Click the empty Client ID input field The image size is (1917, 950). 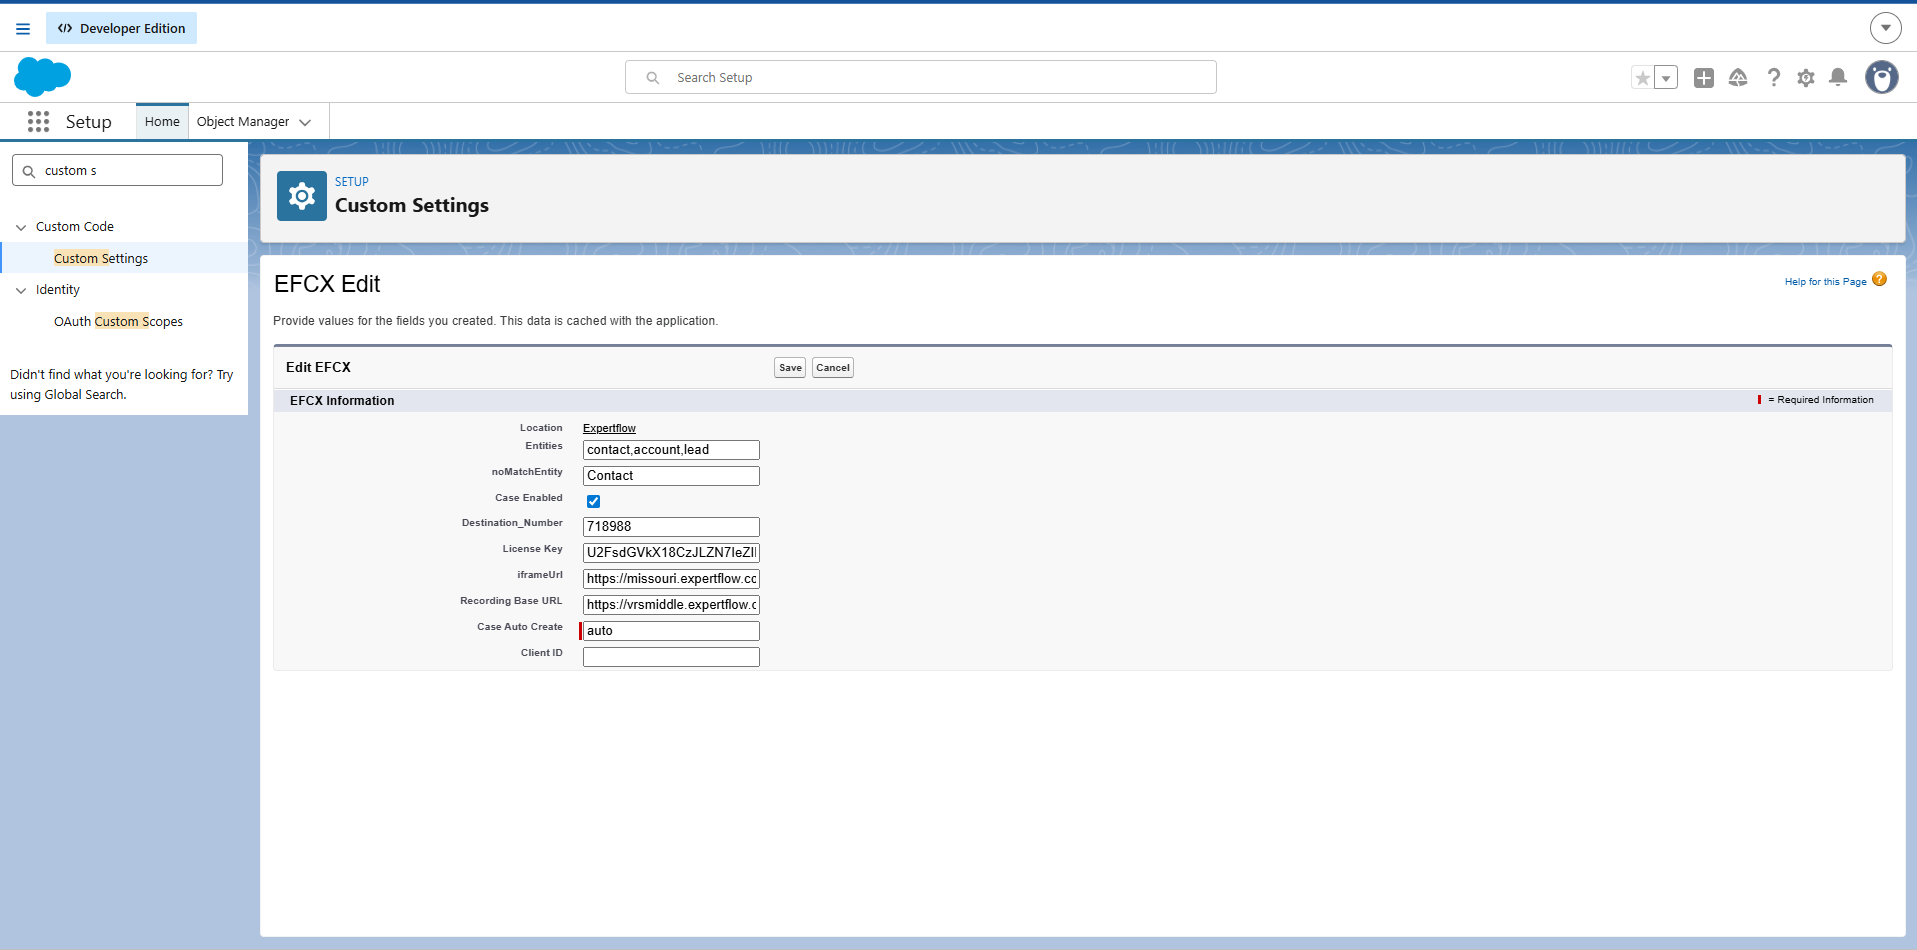tap(671, 657)
